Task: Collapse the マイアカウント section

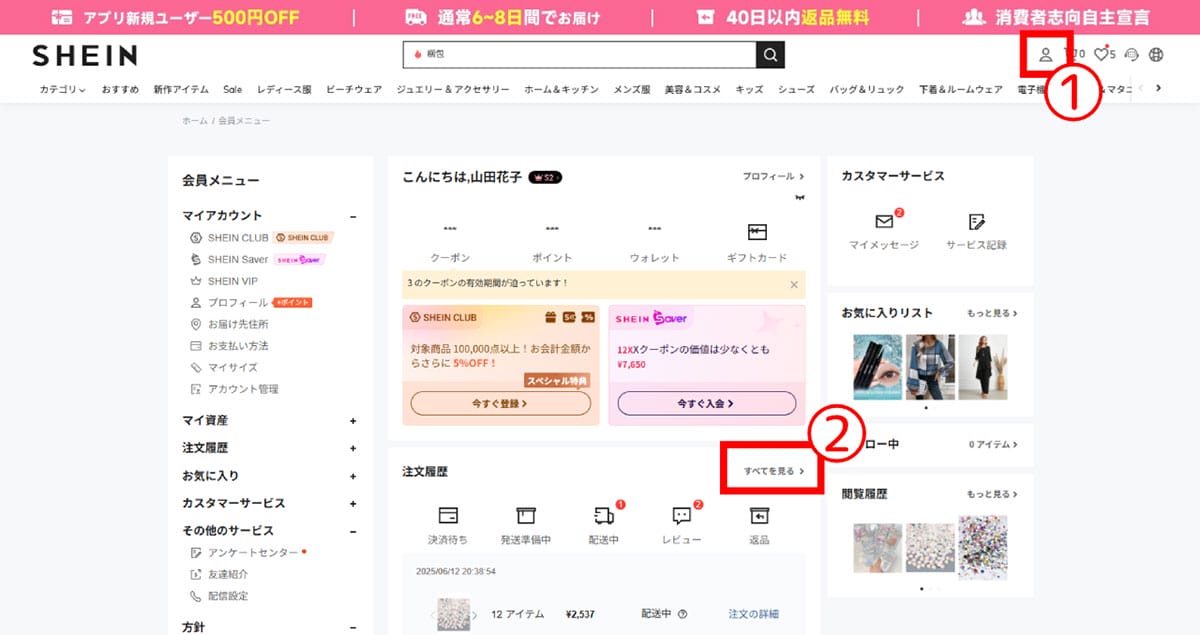Action: point(353,216)
